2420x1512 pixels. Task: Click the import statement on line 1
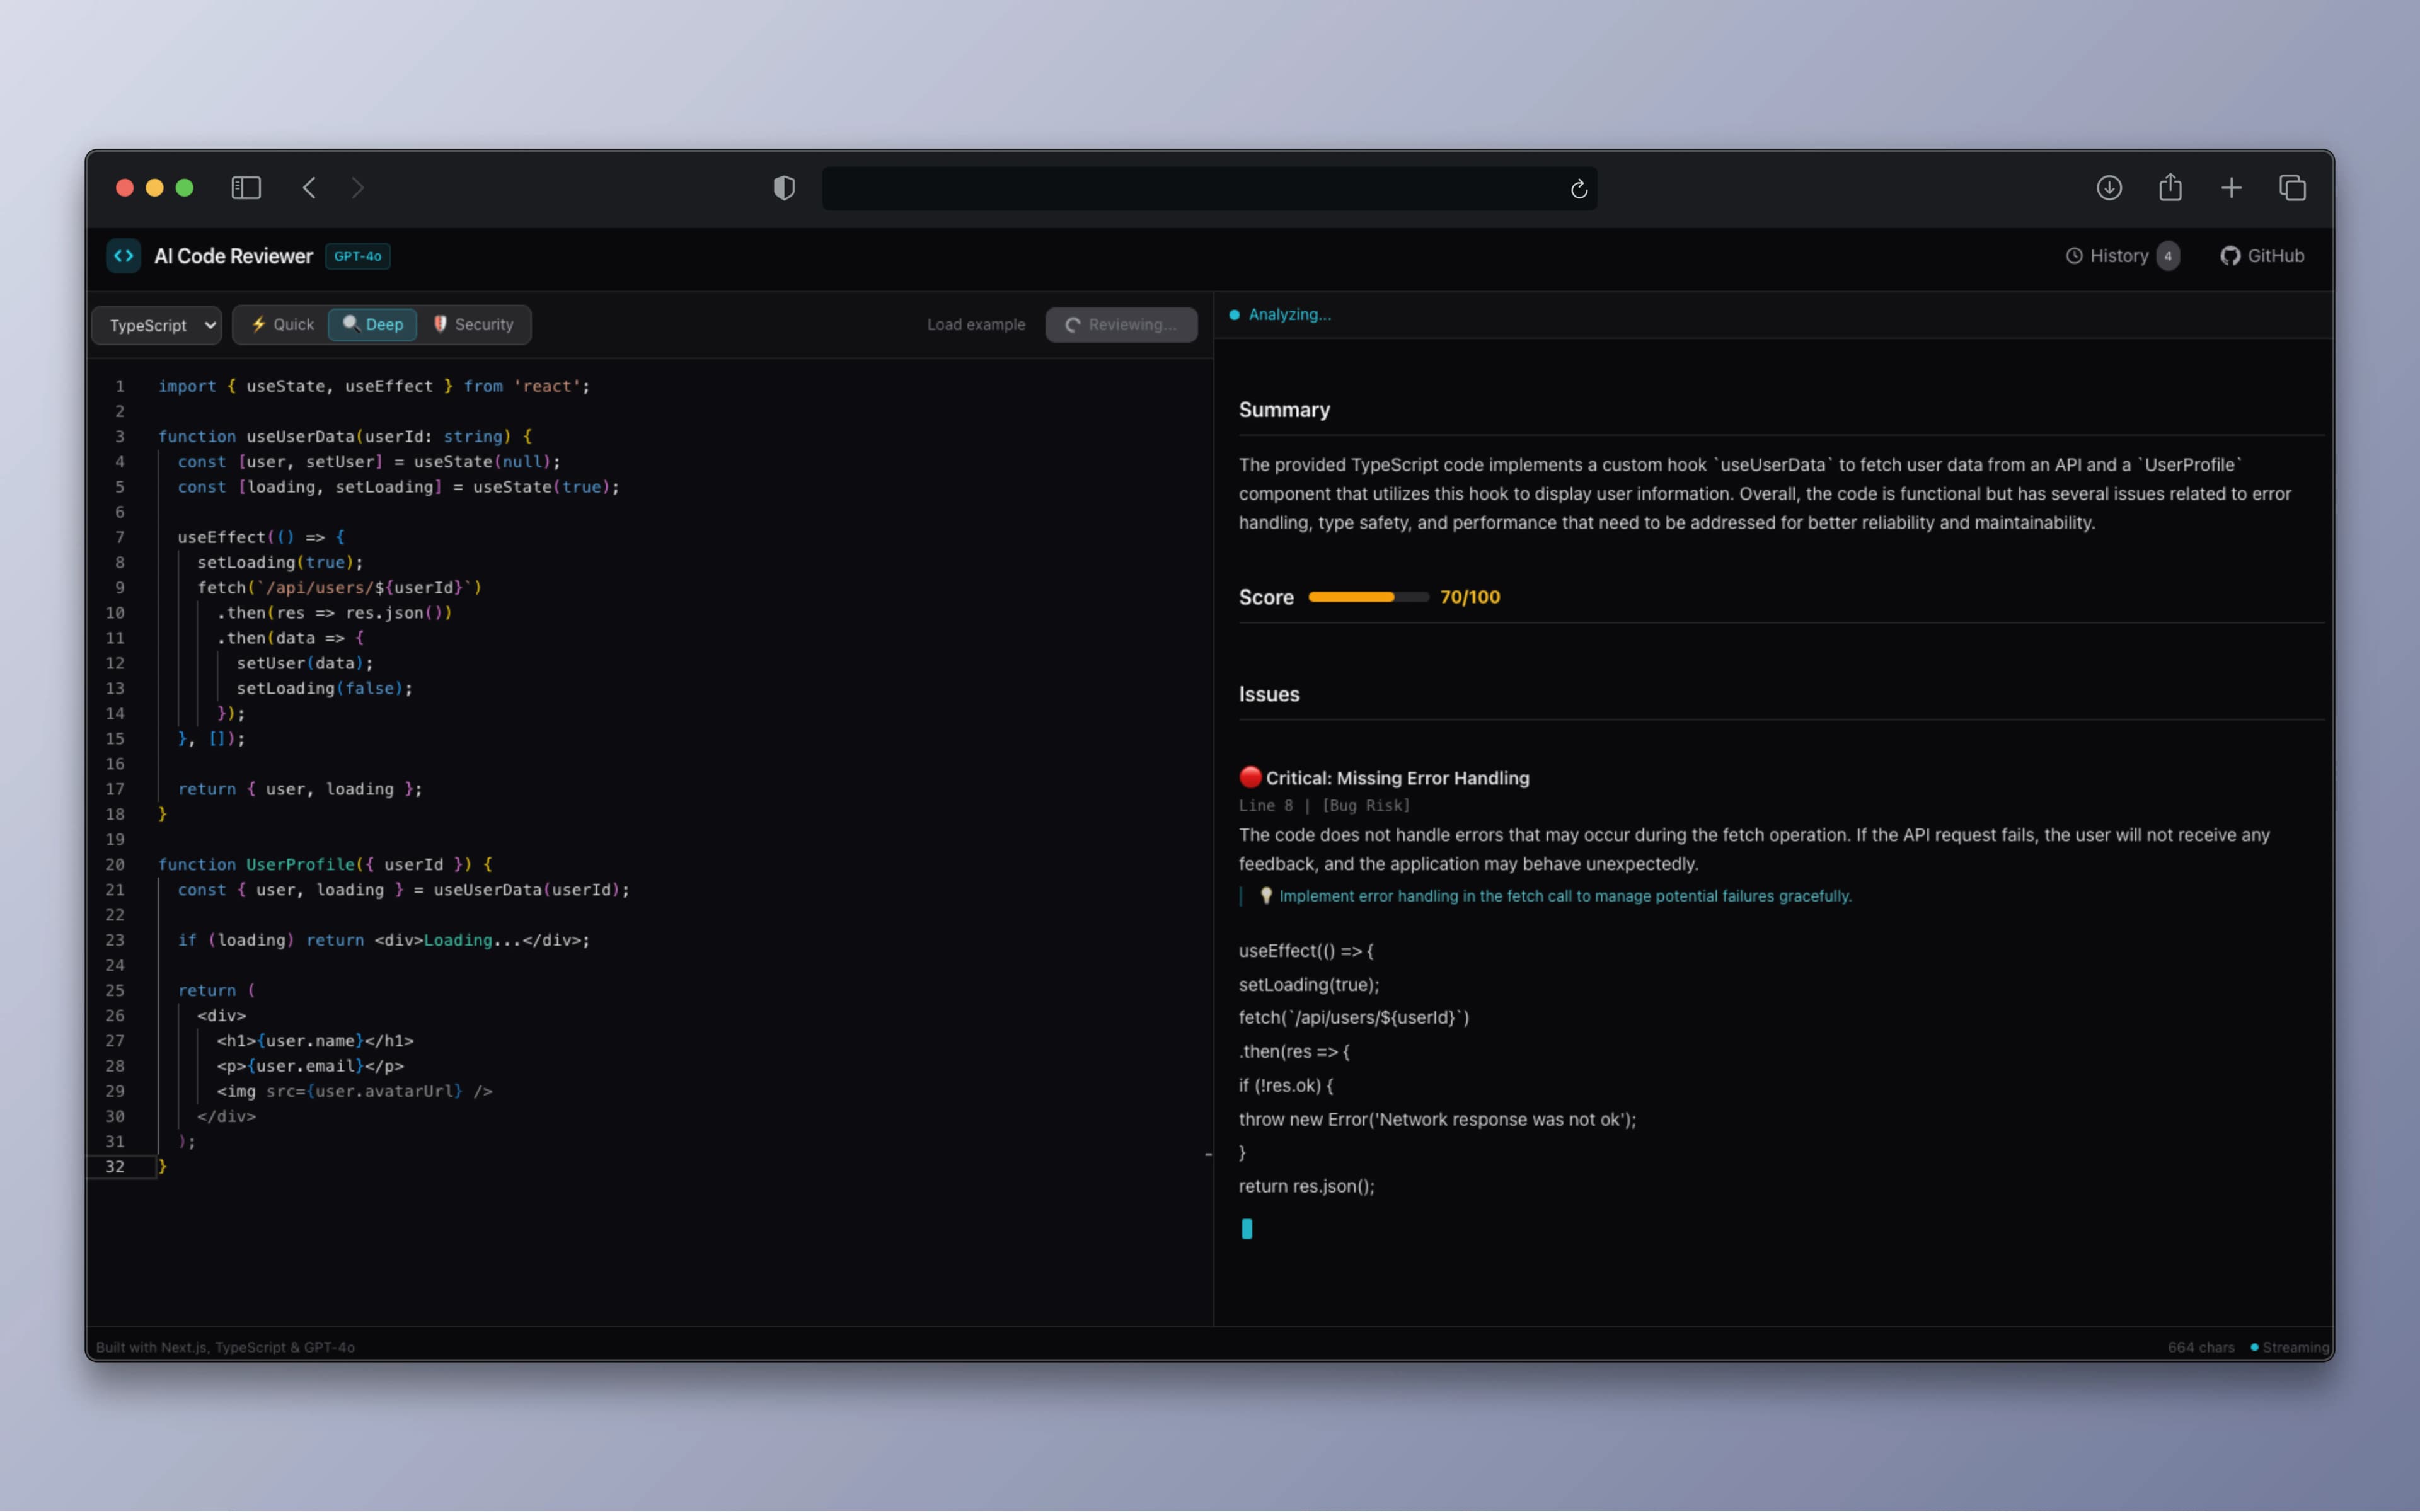pos(374,387)
